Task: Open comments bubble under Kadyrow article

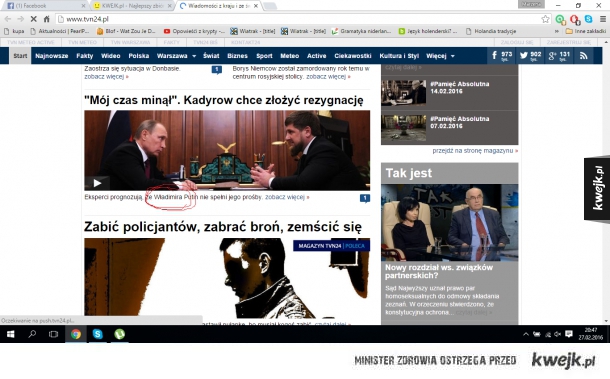Action: coord(365,198)
